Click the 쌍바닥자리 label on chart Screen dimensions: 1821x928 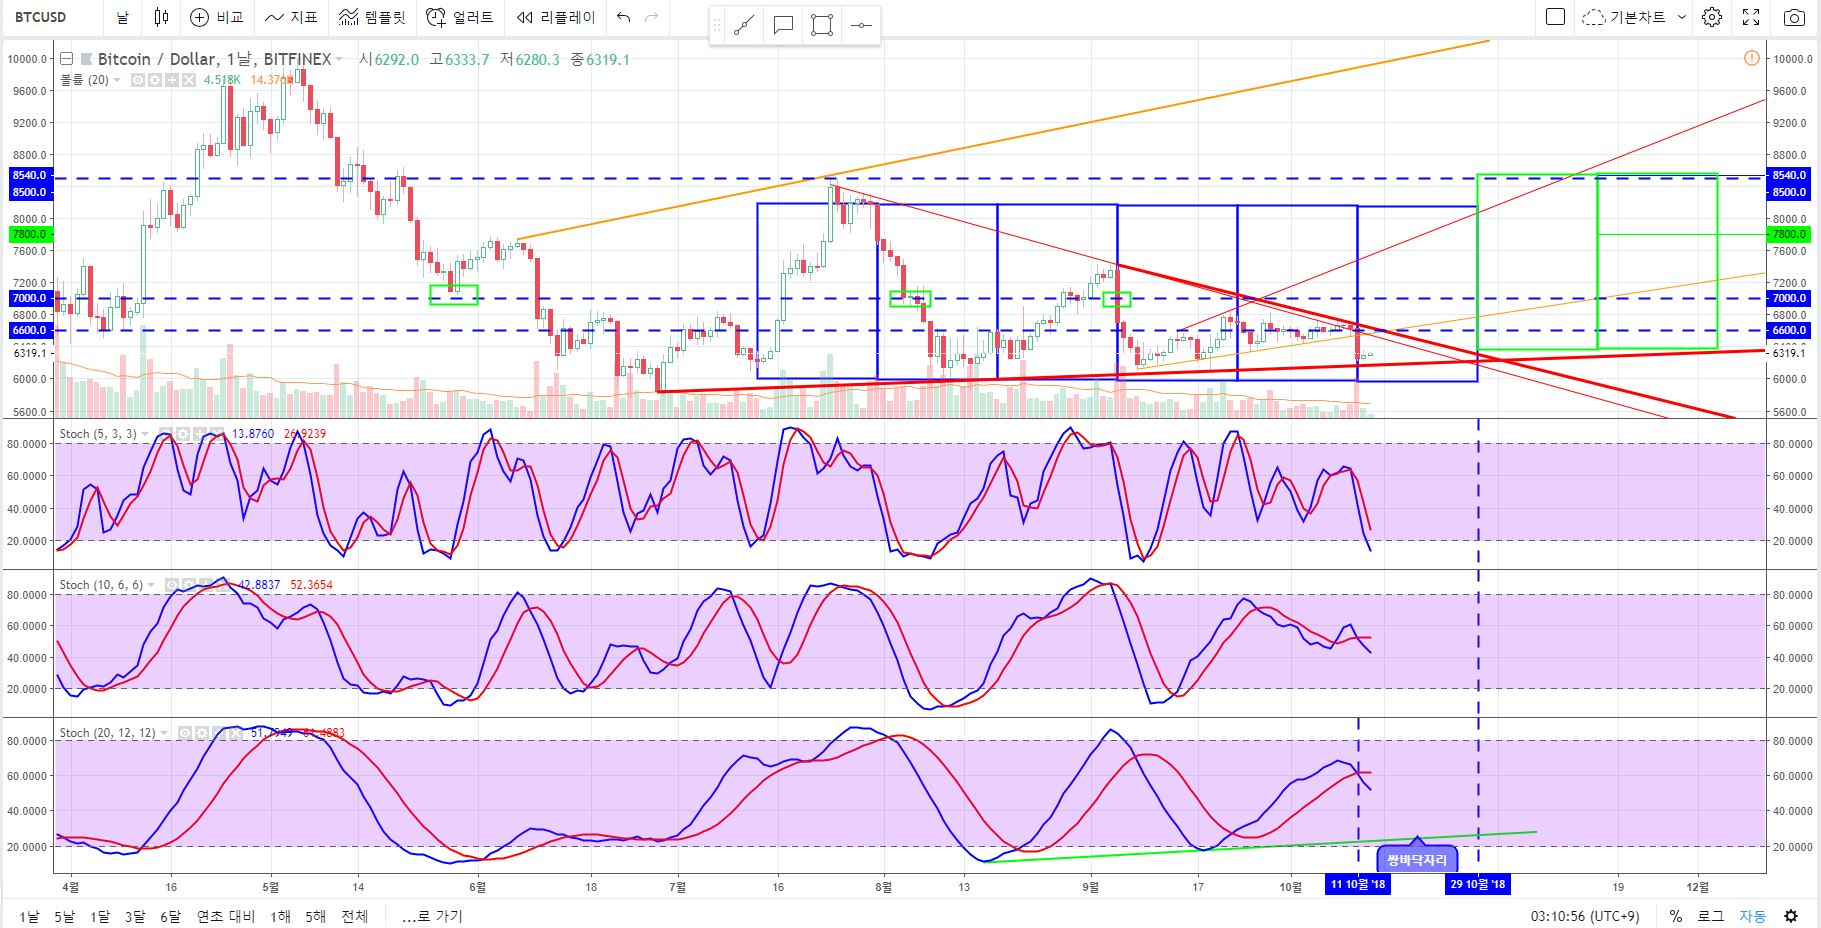pos(1417,859)
